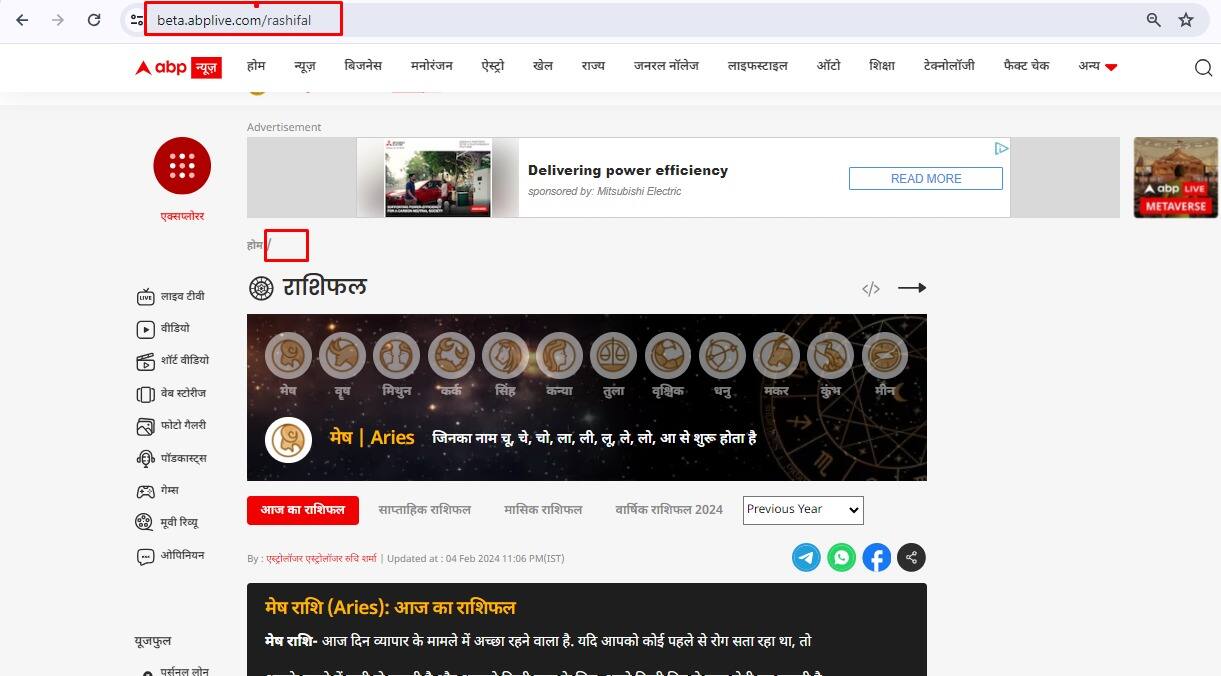This screenshot has width=1221, height=676.
Task: Choose the Leo (सिंह) zodiac icon
Action: (x=505, y=355)
